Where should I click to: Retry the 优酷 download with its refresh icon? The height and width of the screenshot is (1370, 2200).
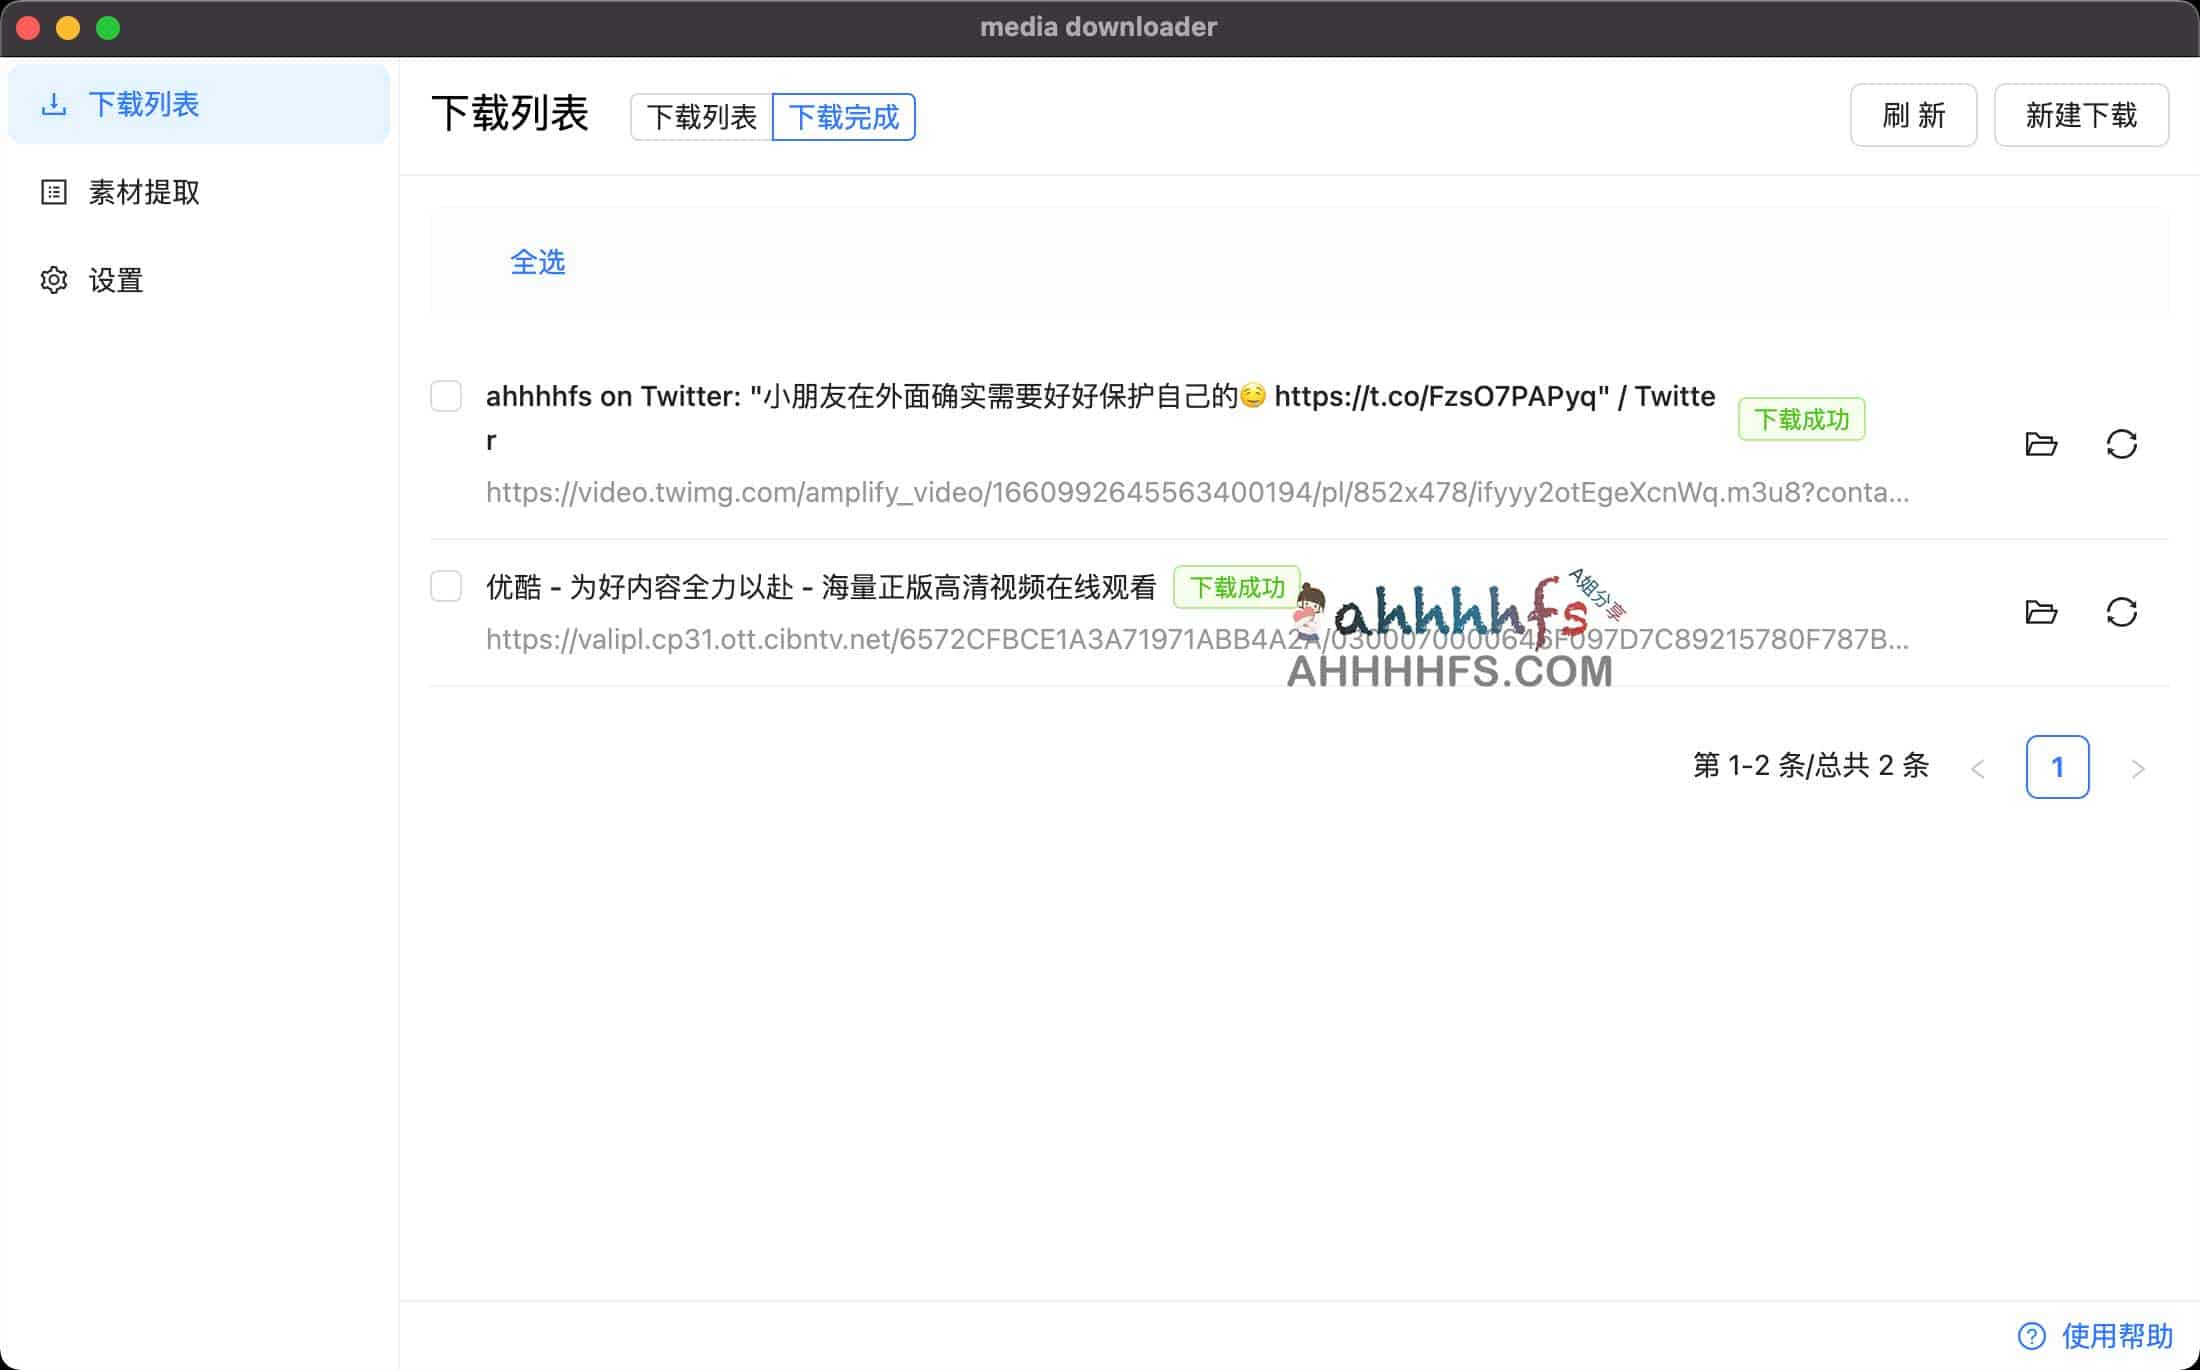point(2124,612)
